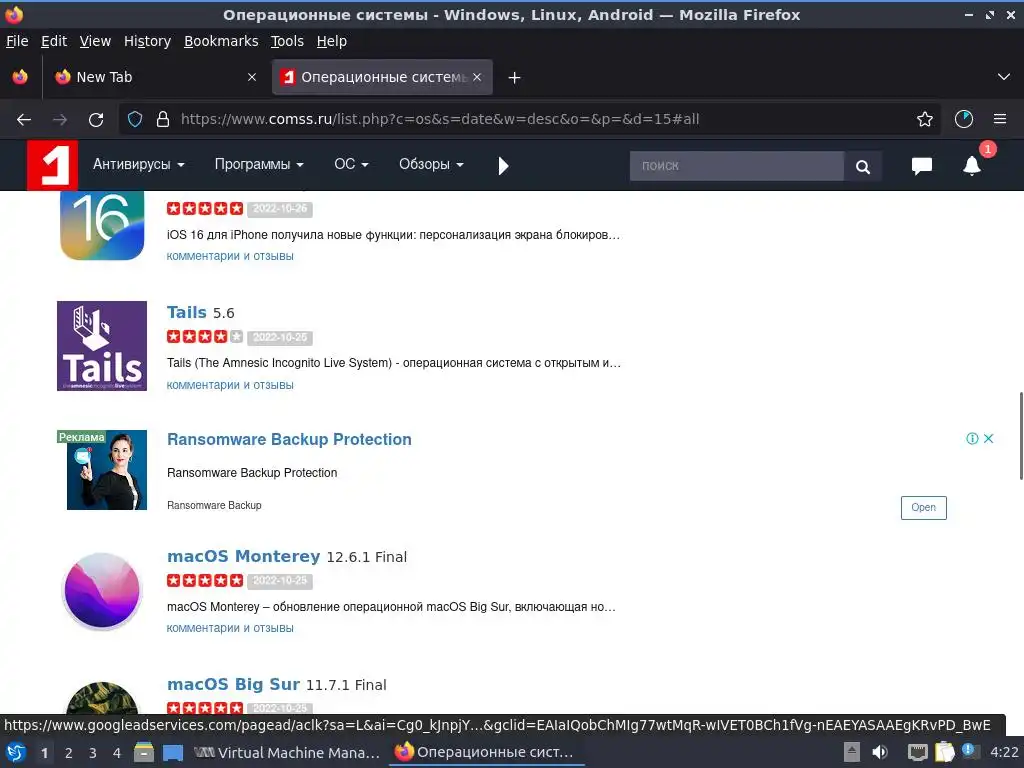Open notifications with the bell icon
Screen dimensions: 1024x768
[x=972, y=166]
